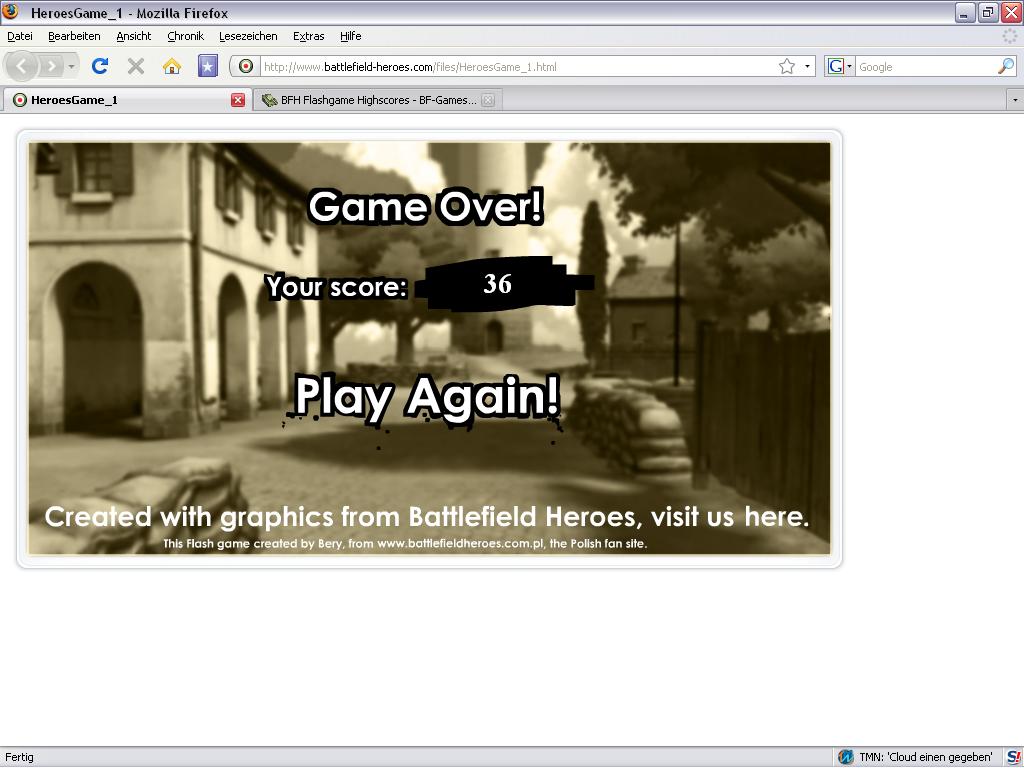Click Play Again! to restart game
The width and height of the screenshot is (1024, 768).
point(427,397)
